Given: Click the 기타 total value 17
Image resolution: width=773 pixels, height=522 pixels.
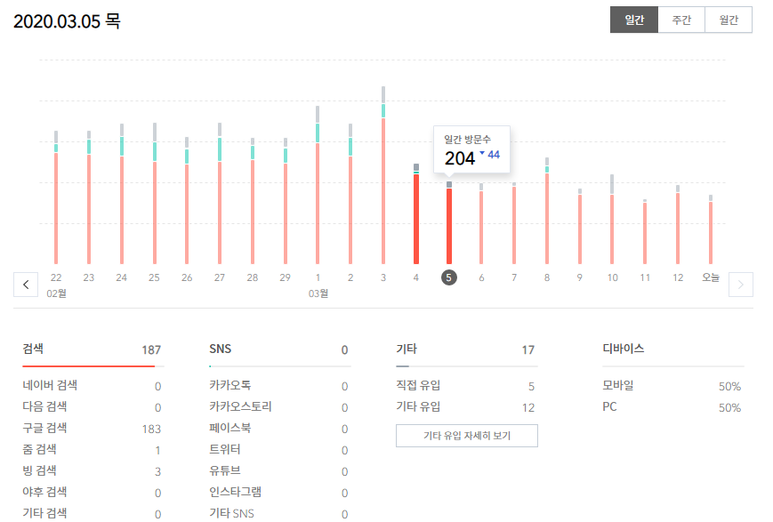Looking at the screenshot, I should 528,350.
